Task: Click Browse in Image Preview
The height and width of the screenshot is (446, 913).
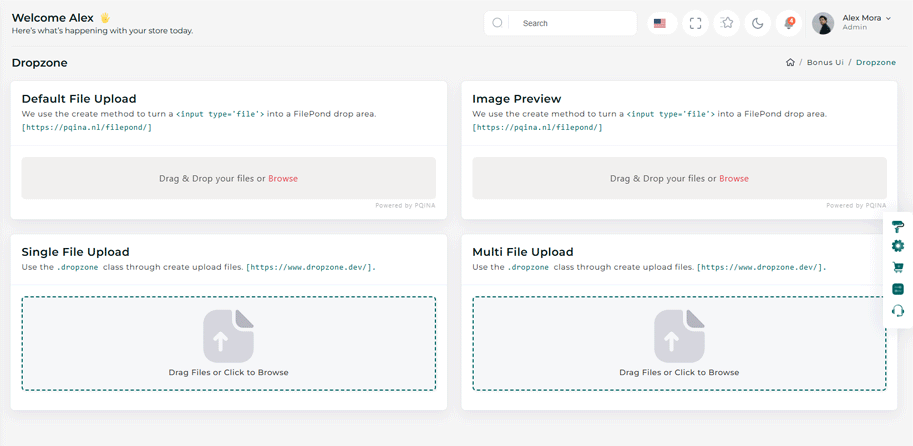Action: pyautogui.click(x=733, y=179)
